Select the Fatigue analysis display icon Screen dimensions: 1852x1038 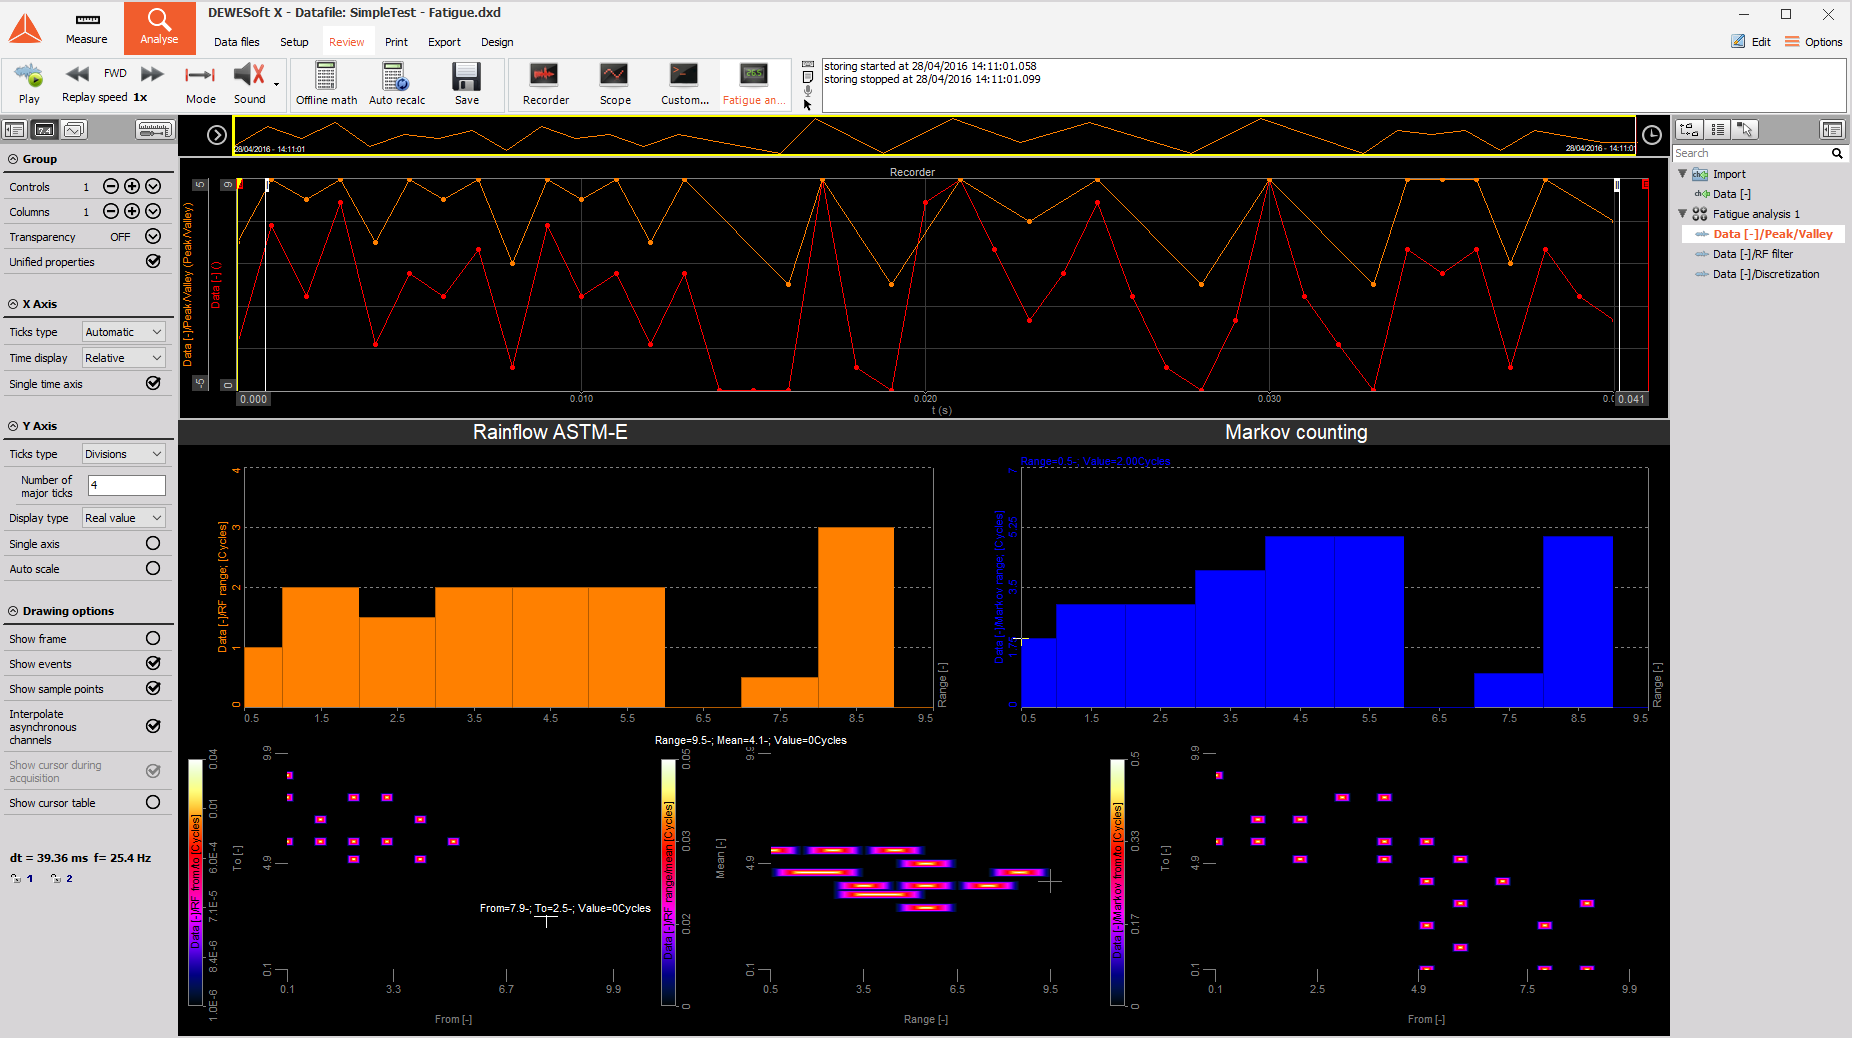coord(753,77)
